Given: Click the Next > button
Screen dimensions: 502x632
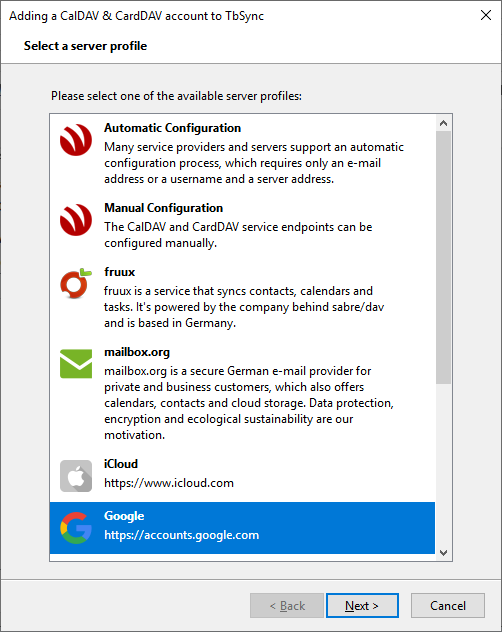Looking at the screenshot, I should [362, 605].
